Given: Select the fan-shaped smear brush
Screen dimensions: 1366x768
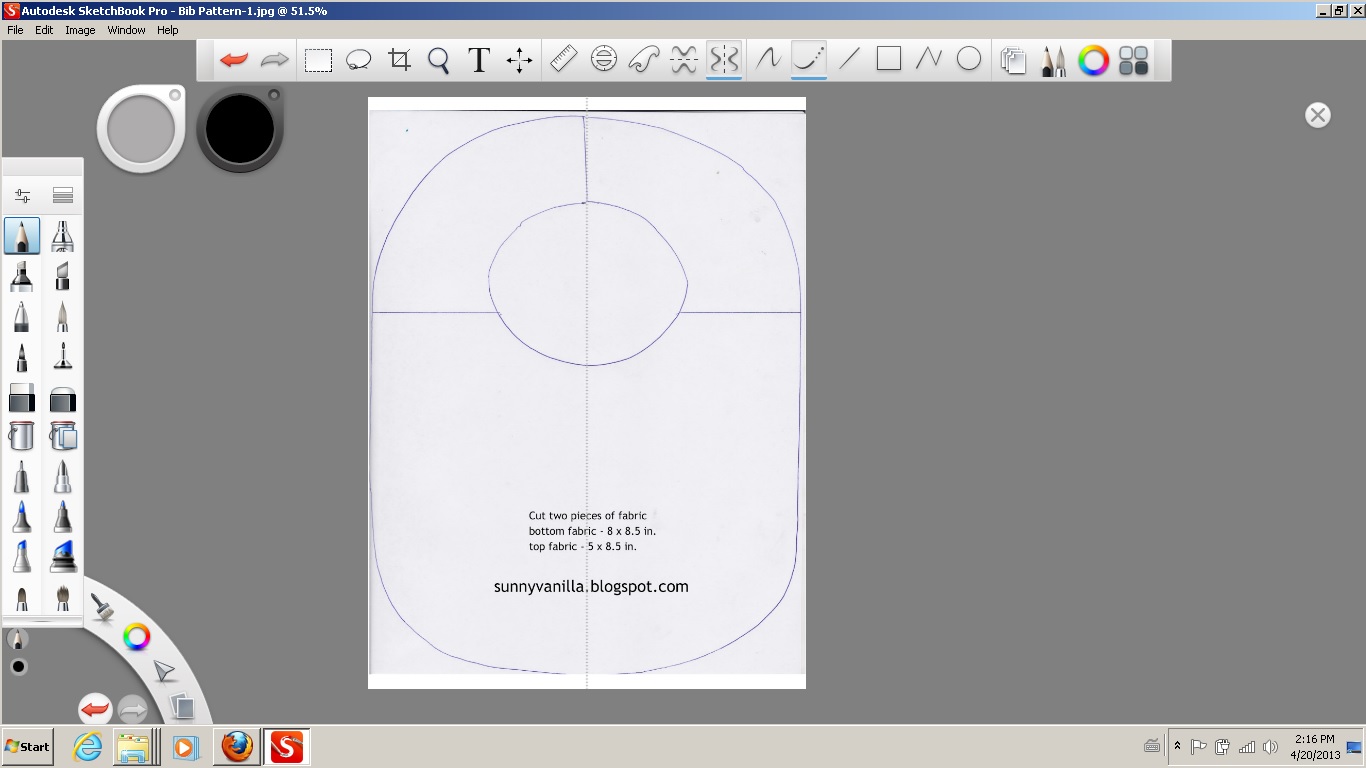Looking at the screenshot, I should point(63,598).
